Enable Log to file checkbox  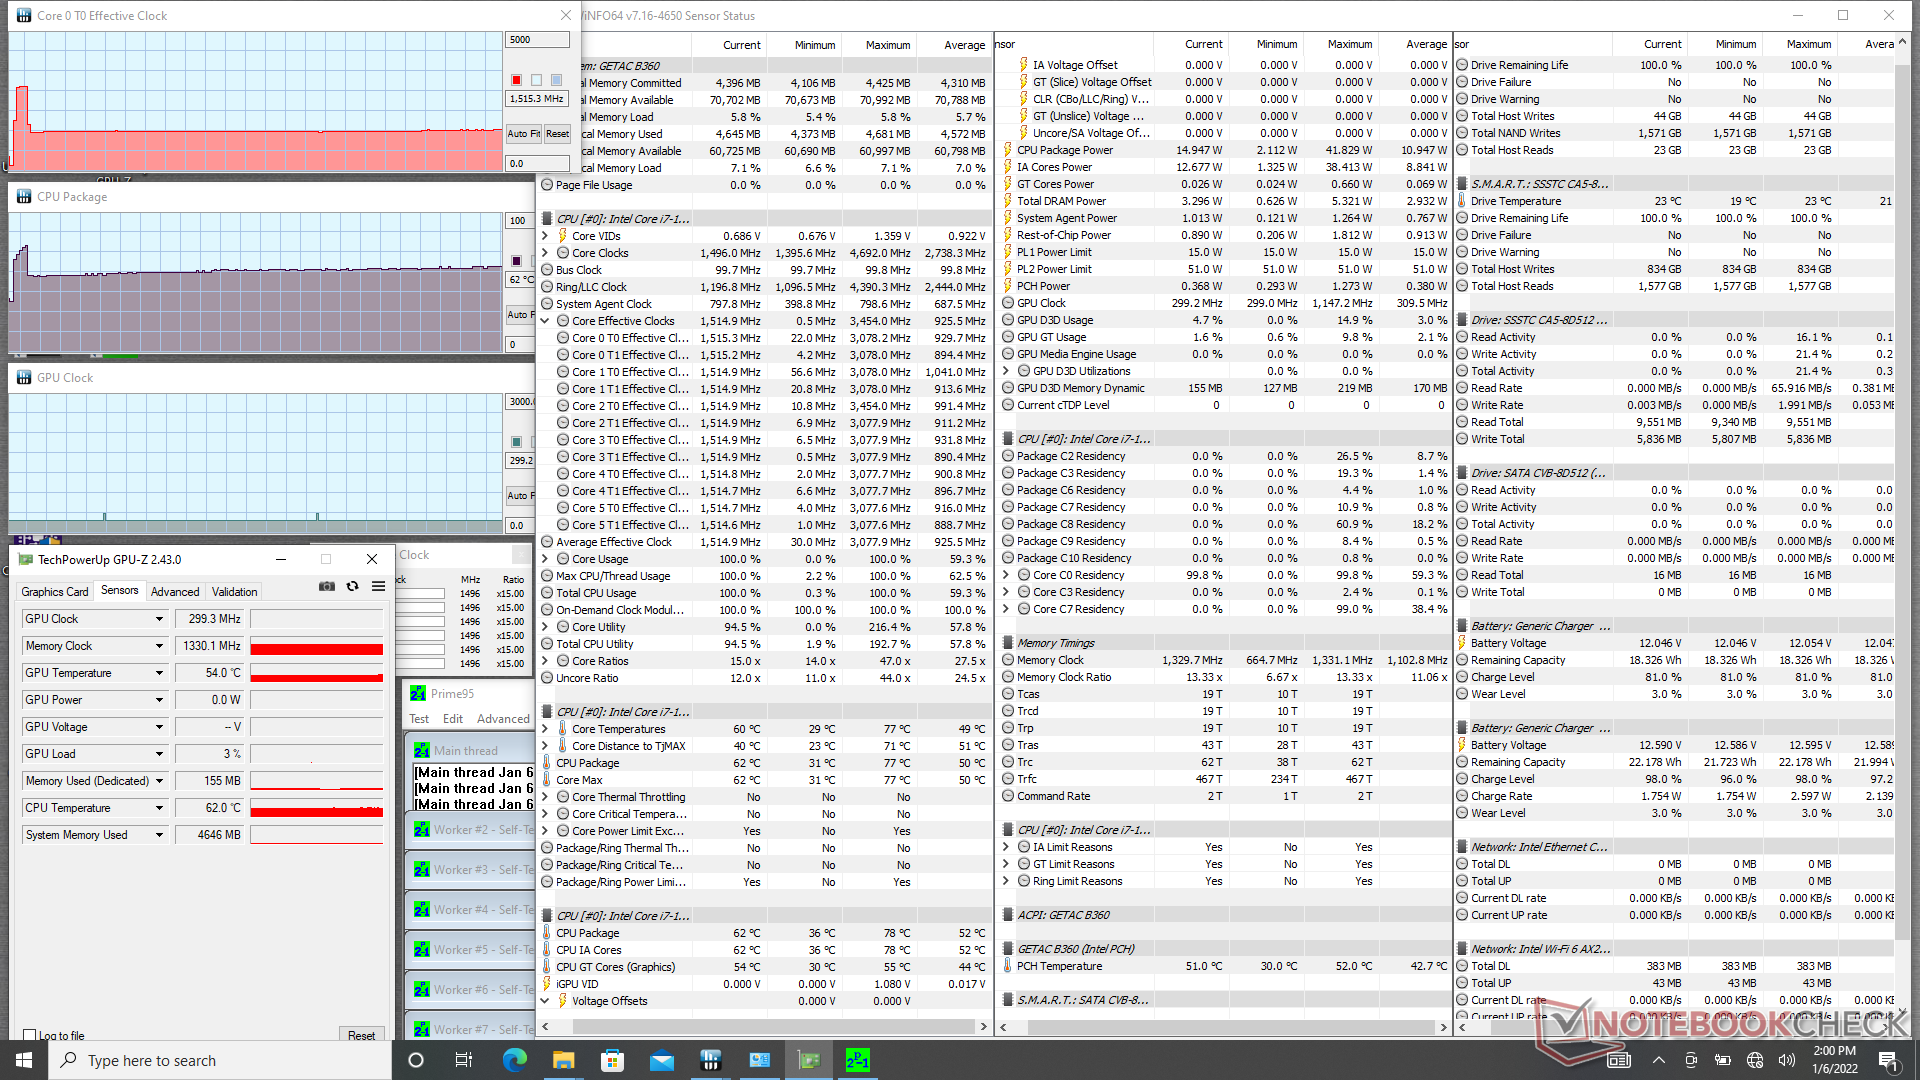pos(30,1036)
